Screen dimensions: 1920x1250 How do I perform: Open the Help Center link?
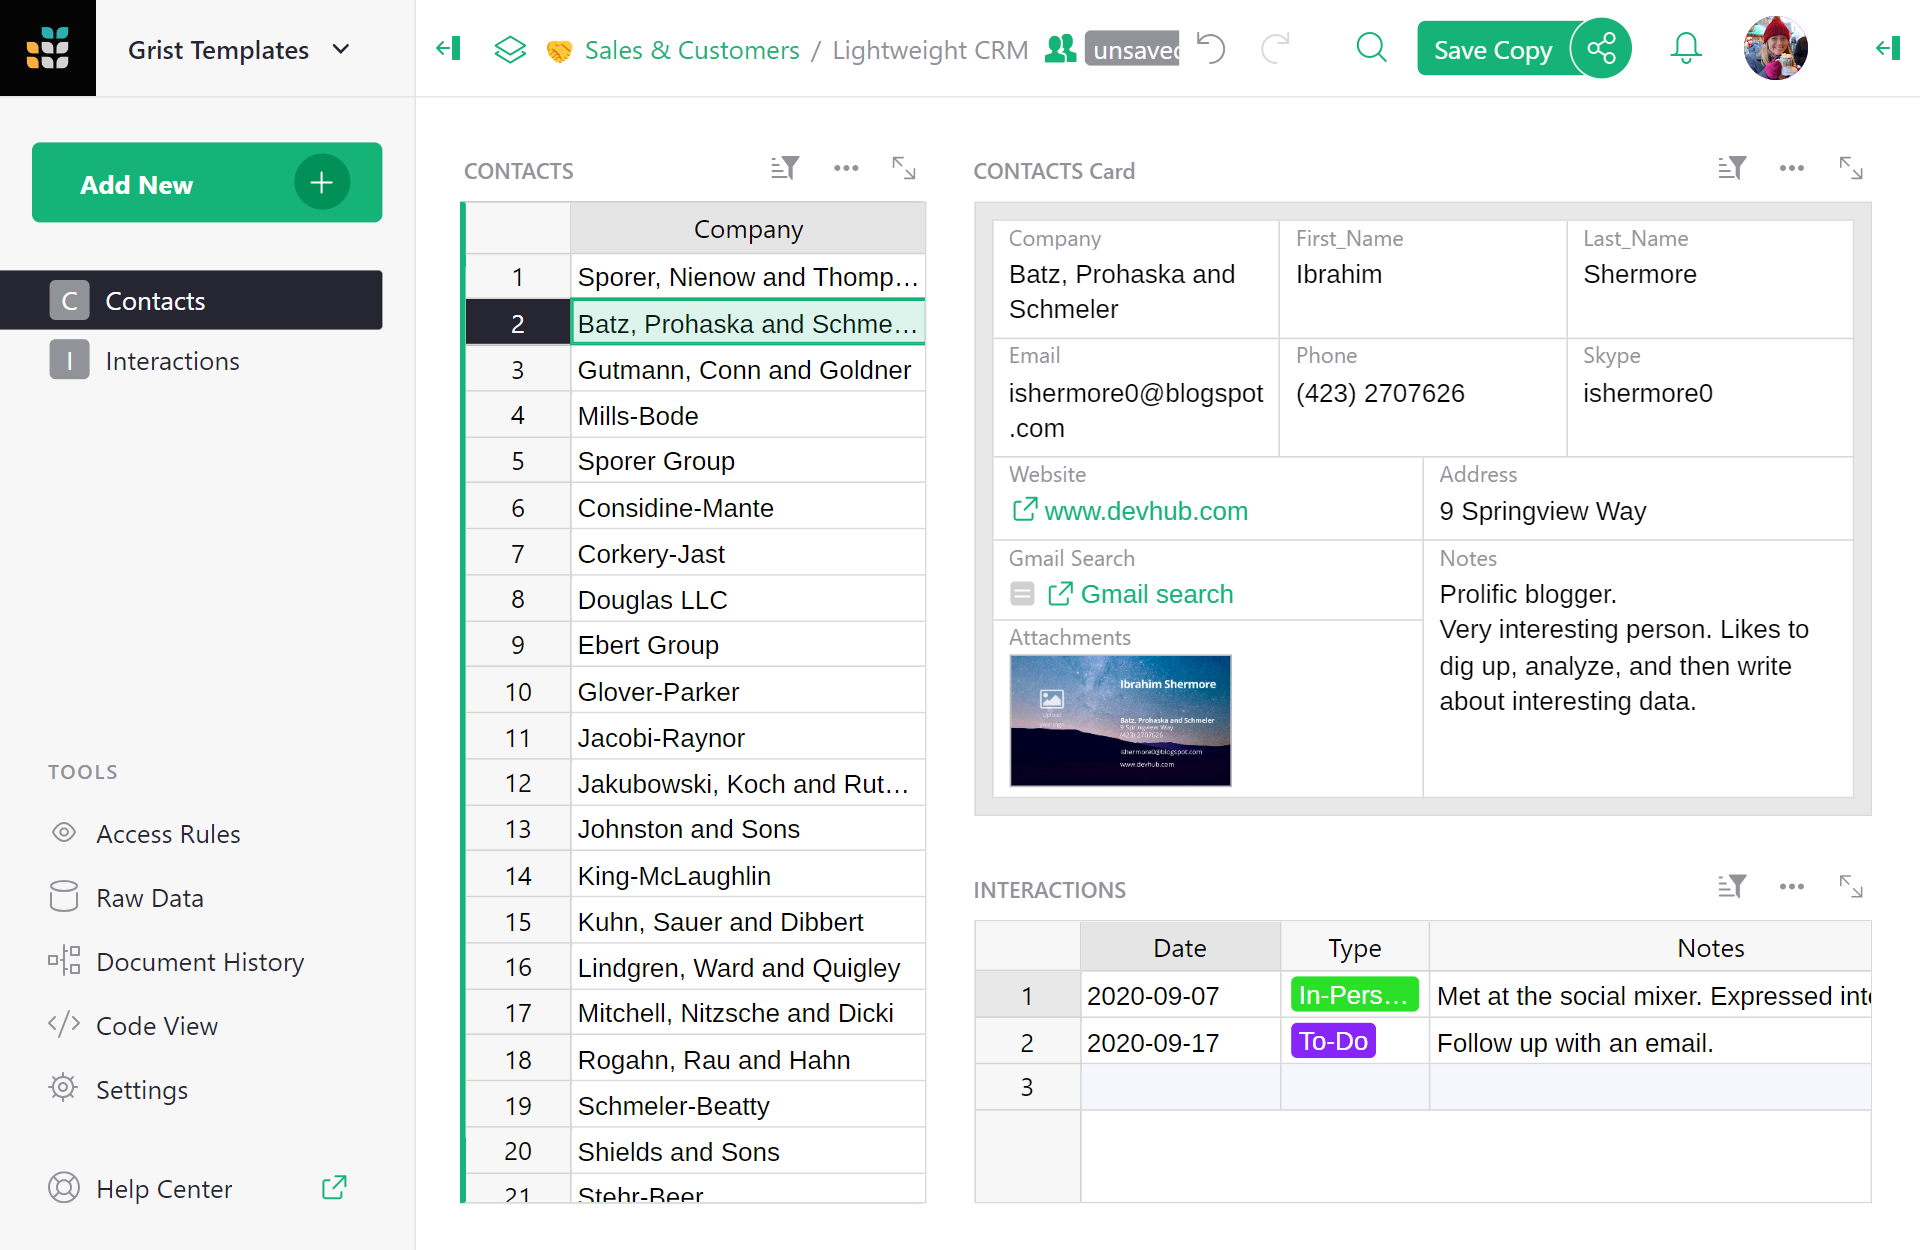tap(196, 1188)
